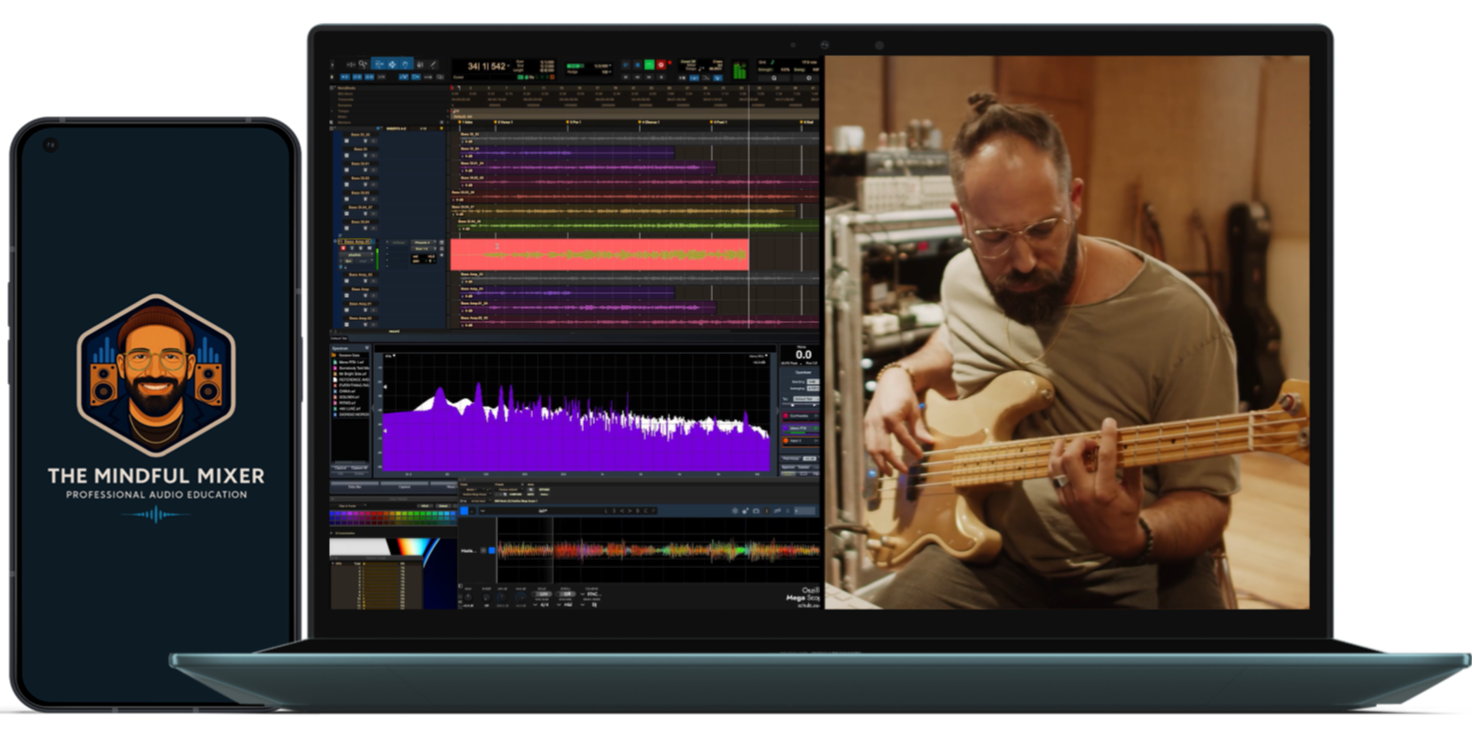Select the "Input 2" orange trace entry

pos(800,440)
